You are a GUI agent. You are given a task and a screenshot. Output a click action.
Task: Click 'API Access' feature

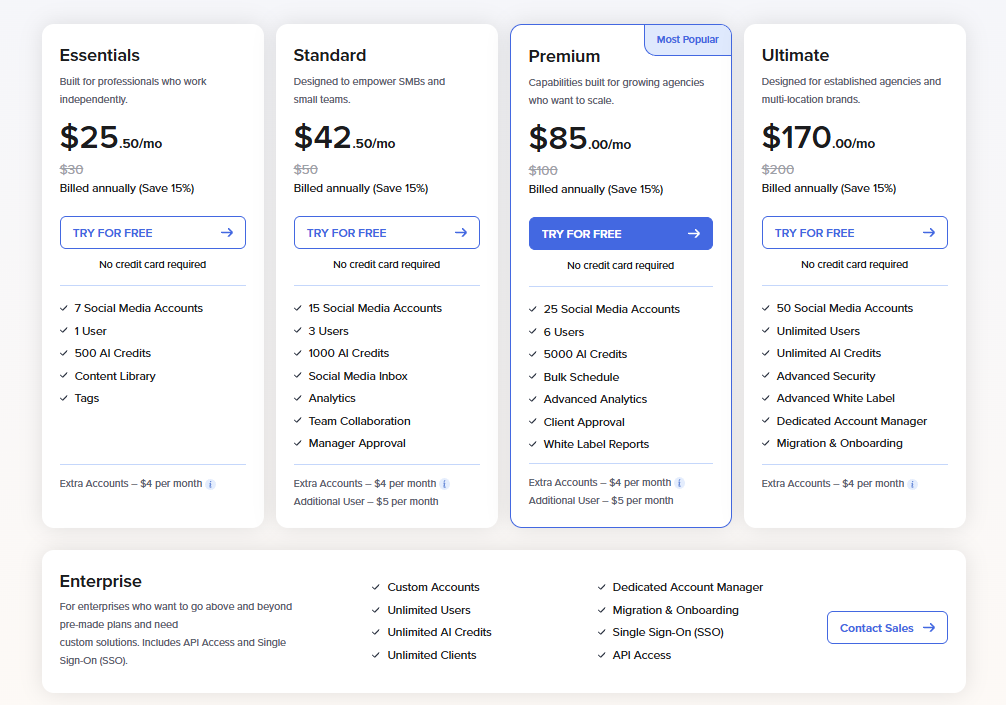coord(642,656)
